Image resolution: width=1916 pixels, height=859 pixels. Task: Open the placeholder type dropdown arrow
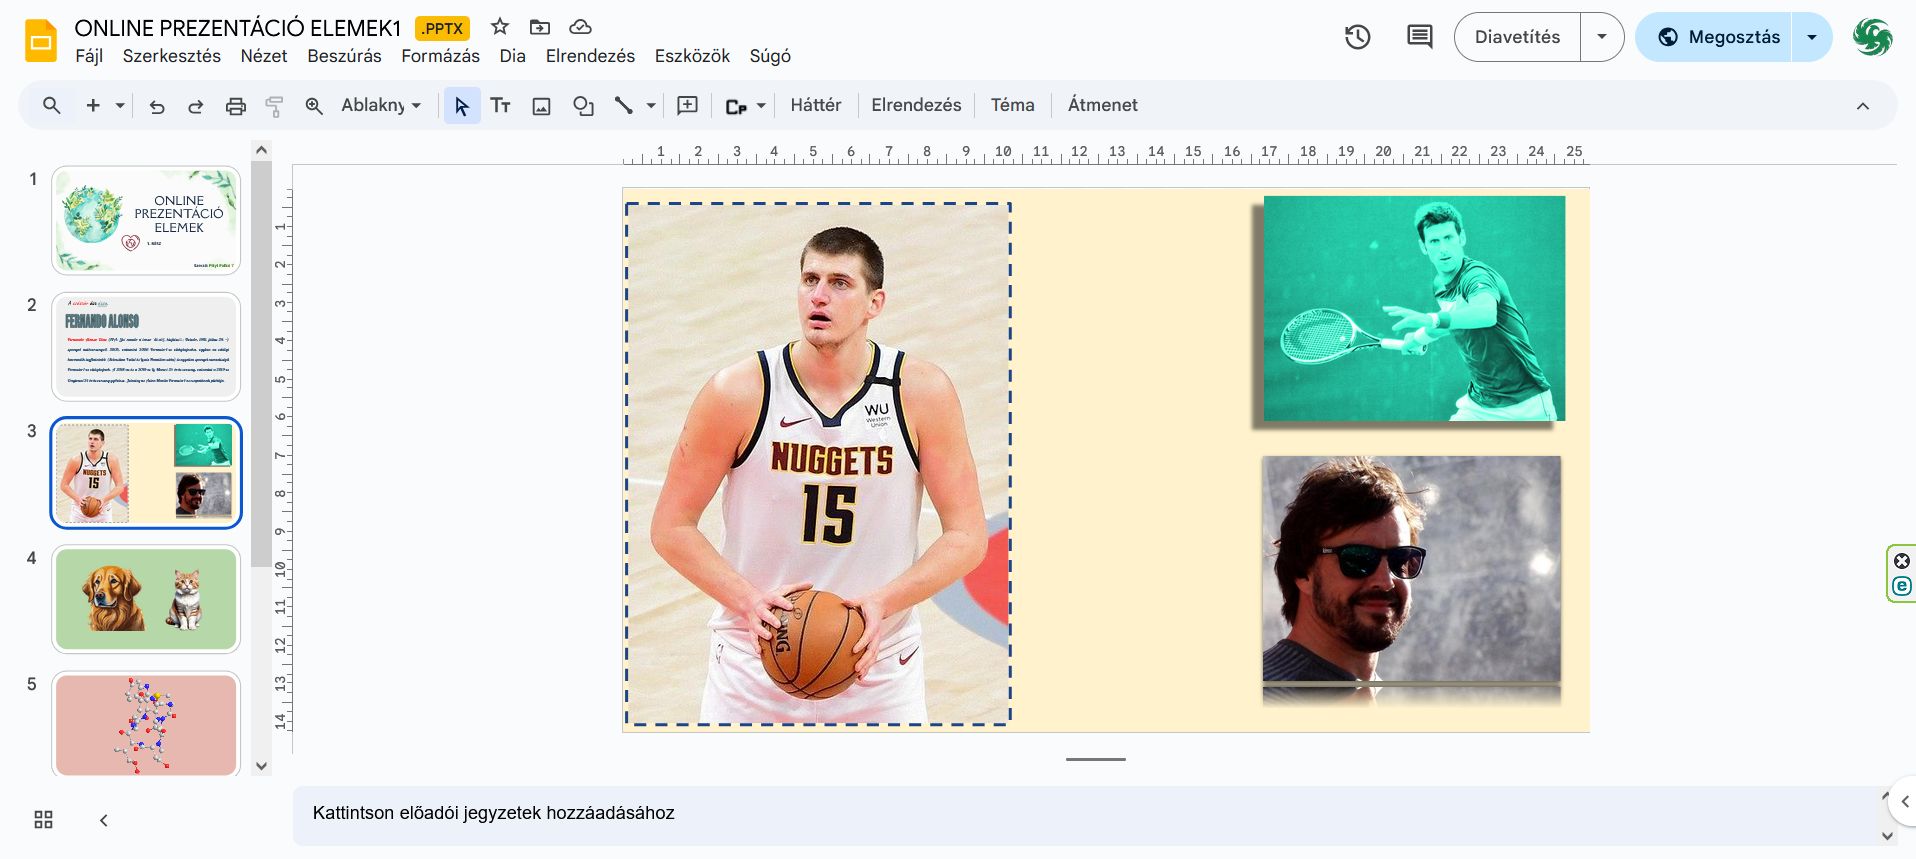(761, 105)
